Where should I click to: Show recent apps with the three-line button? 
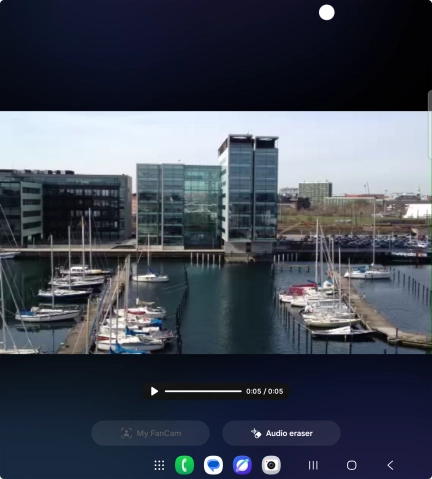point(313,465)
